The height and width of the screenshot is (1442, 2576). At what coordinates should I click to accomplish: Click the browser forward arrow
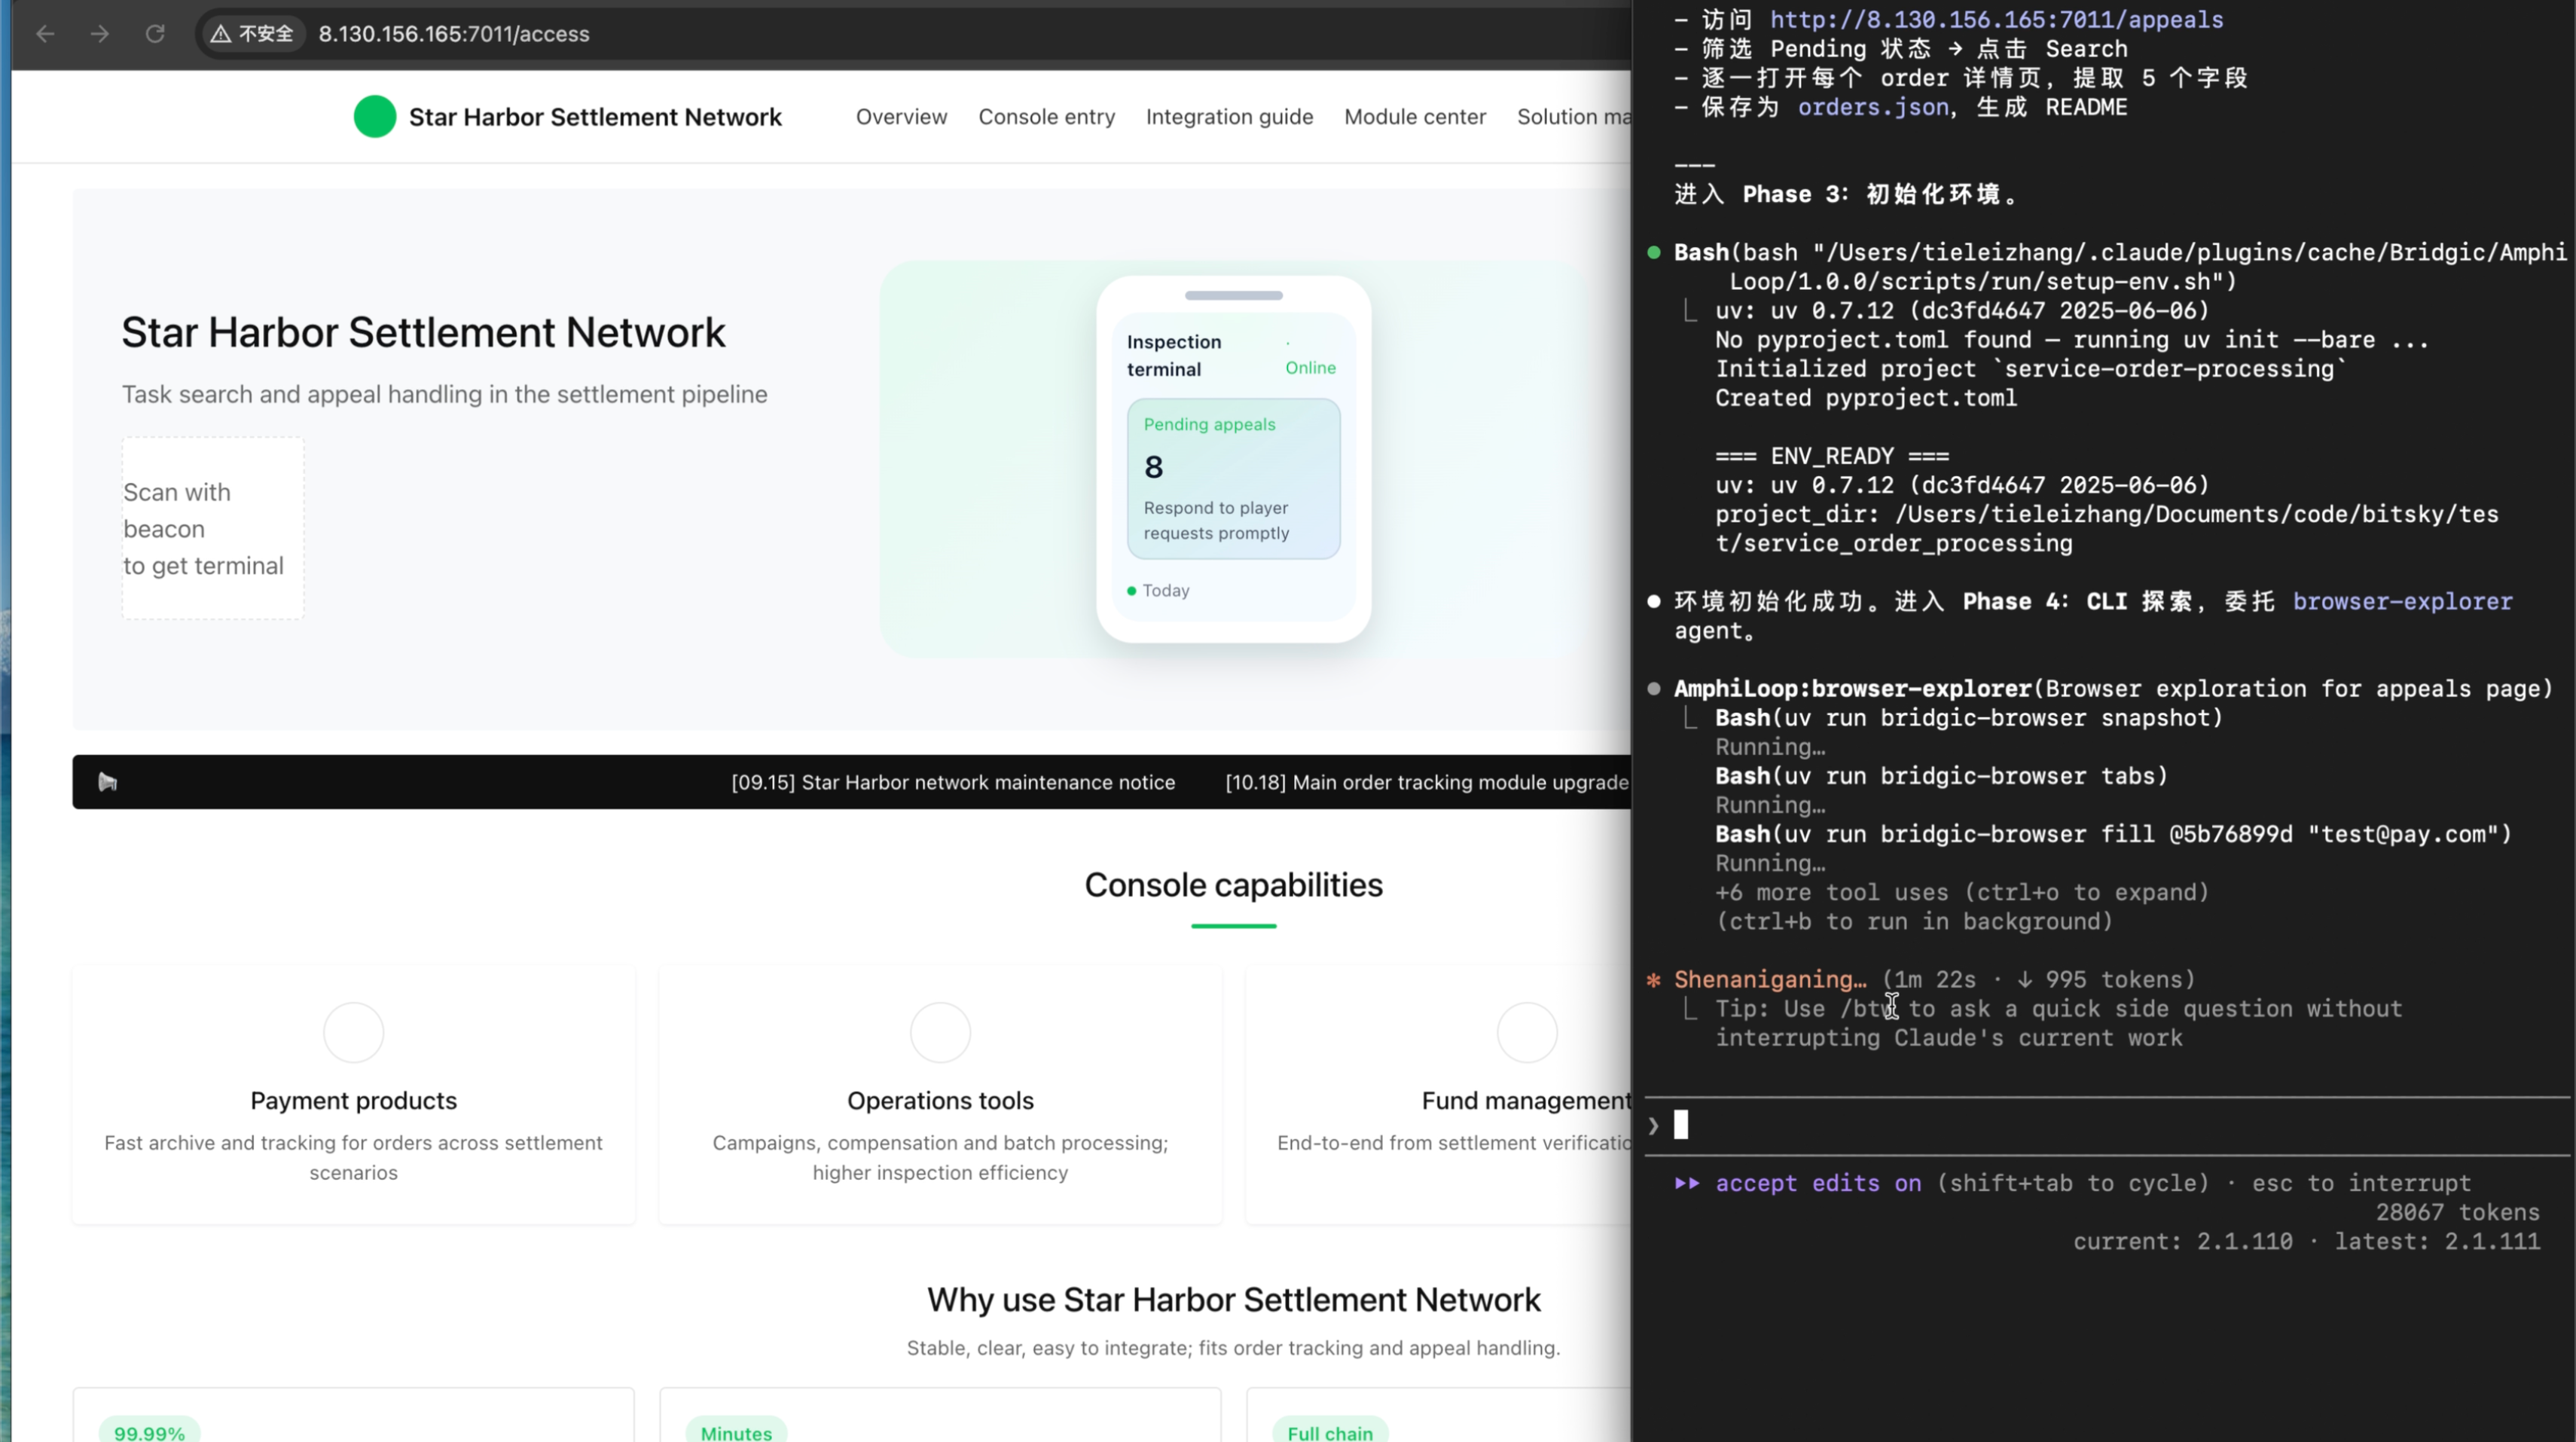click(100, 34)
